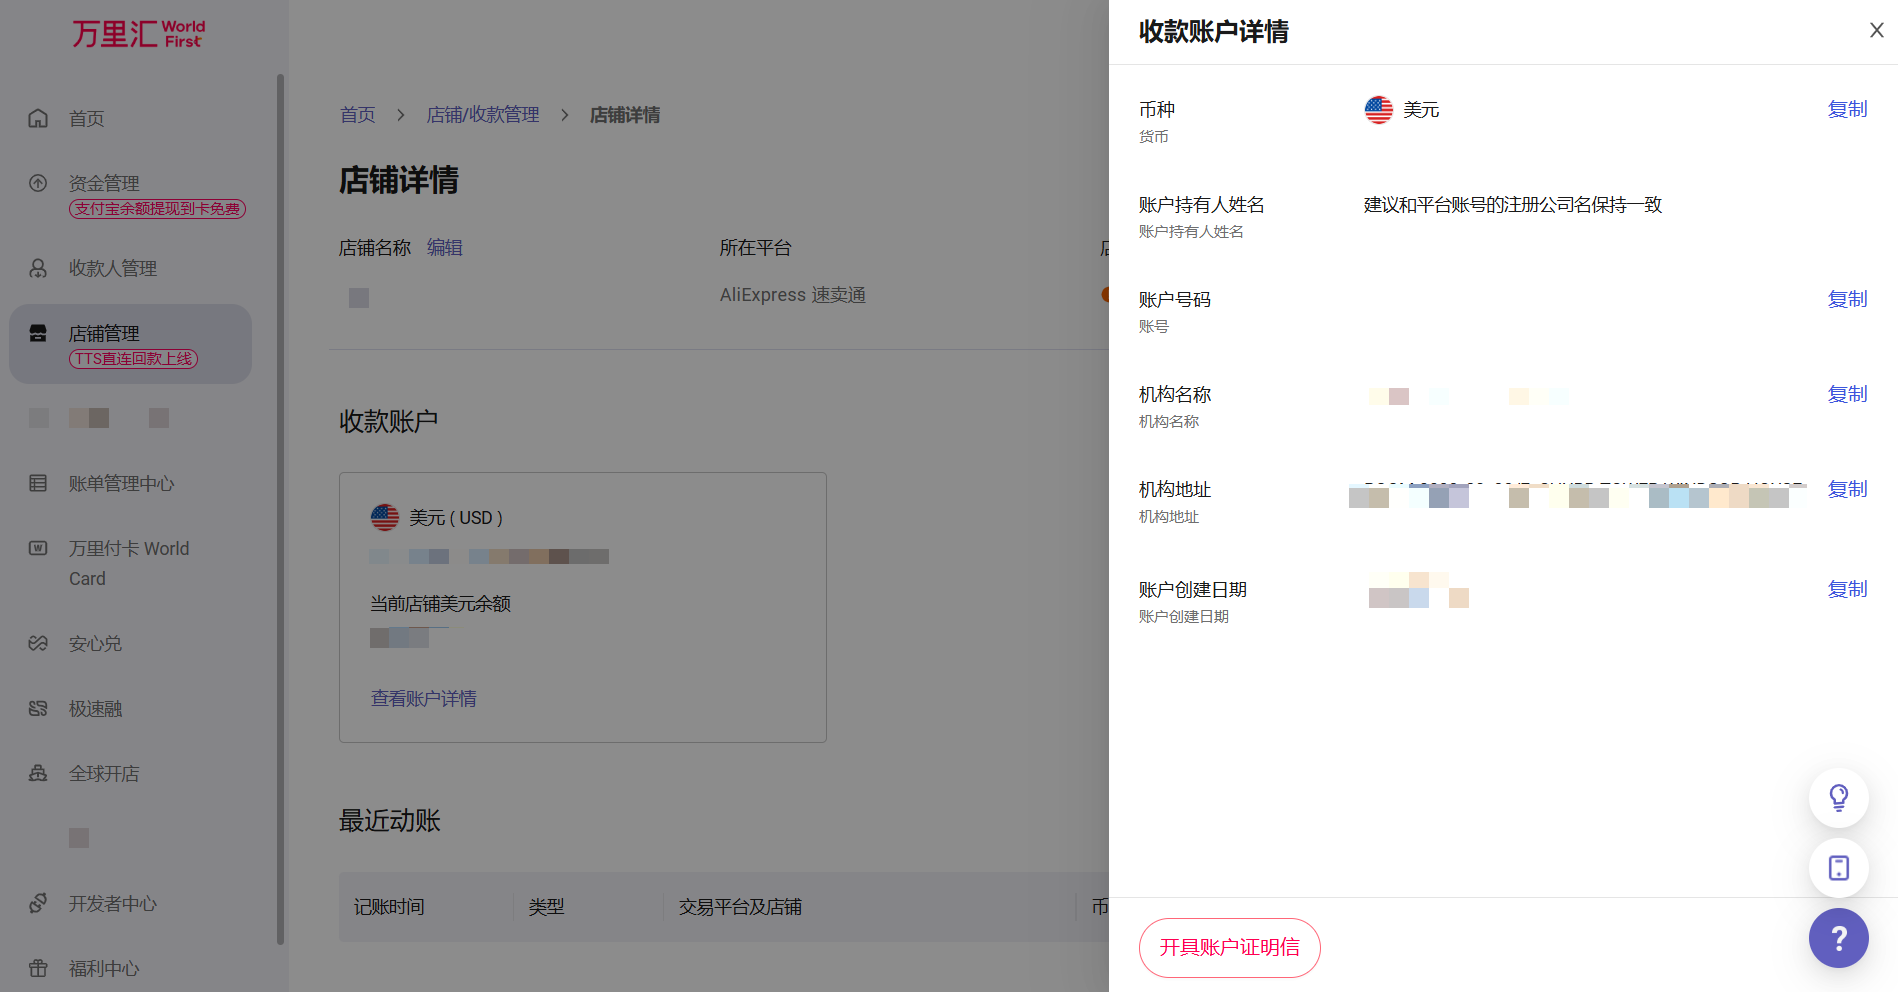Open 万里付卡 World Card menu item
This screenshot has width=1898, height=992.
click(129, 563)
